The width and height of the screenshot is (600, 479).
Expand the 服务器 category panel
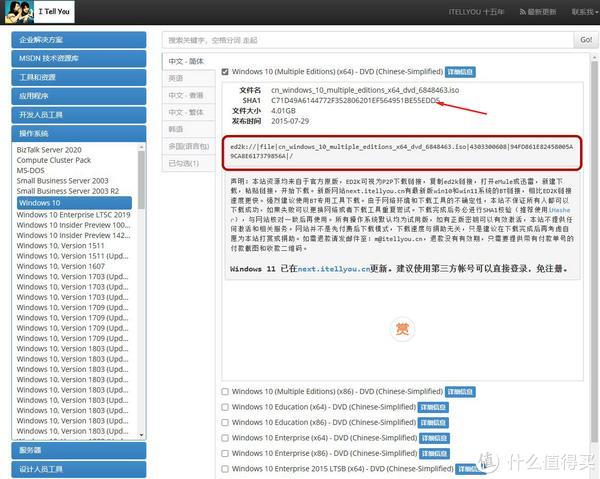[x=78, y=450]
